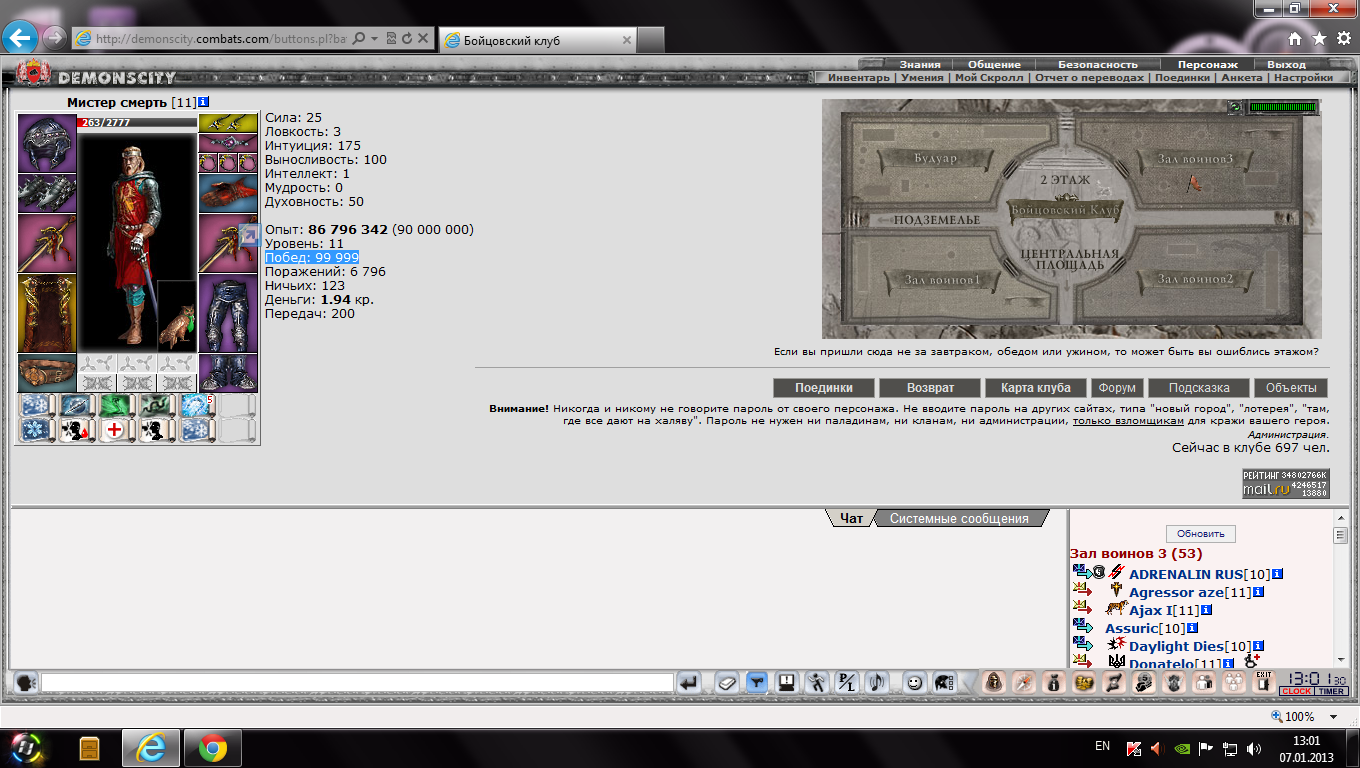1360x768 pixels.
Task: Click the exit door icon
Action: [x=1264, y=683]
